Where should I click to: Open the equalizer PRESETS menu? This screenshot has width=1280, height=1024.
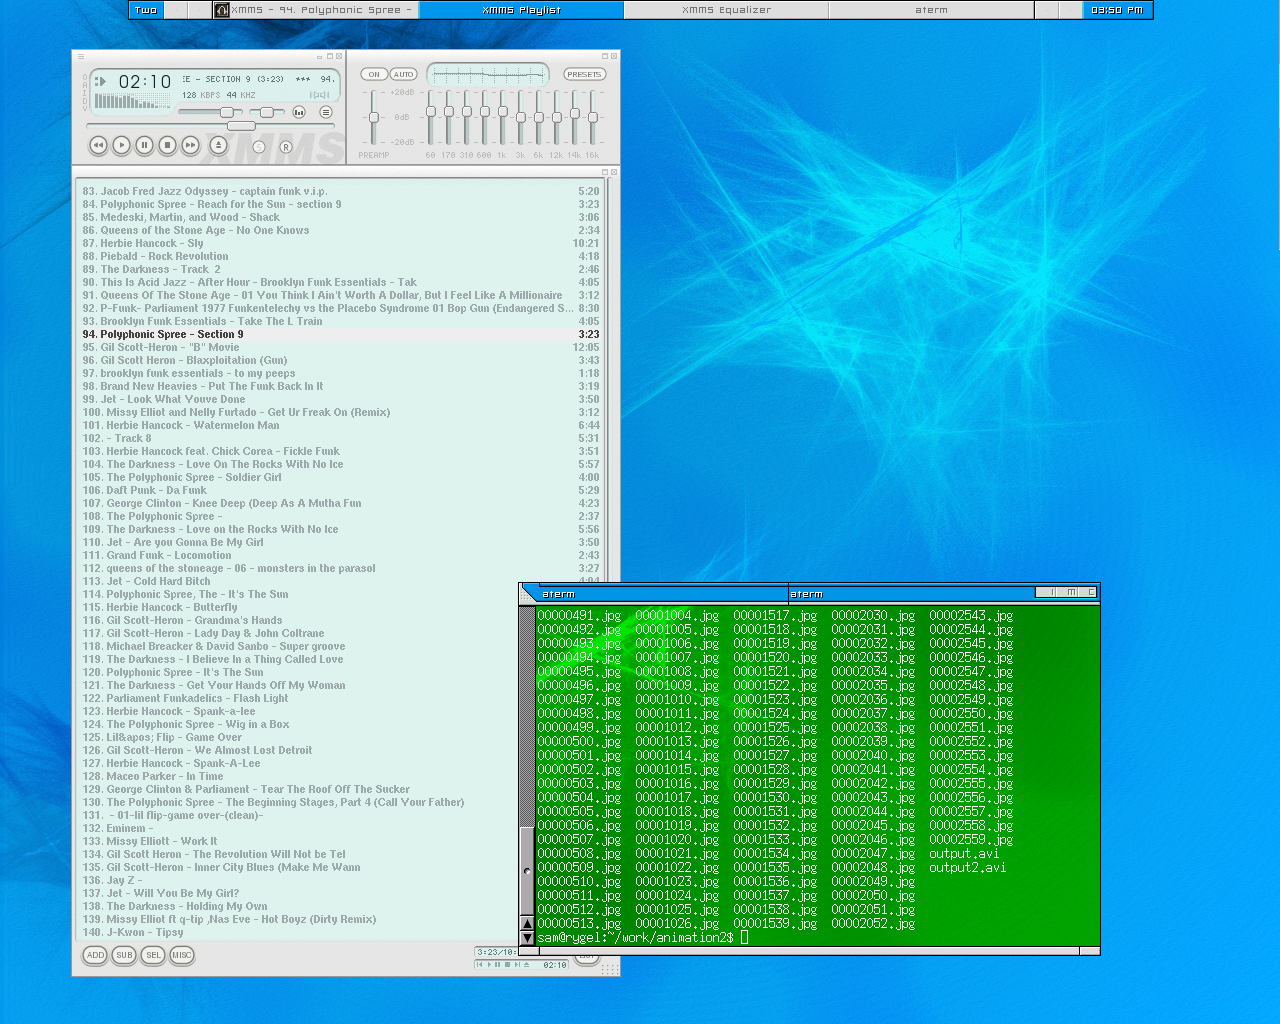(584, 74)
